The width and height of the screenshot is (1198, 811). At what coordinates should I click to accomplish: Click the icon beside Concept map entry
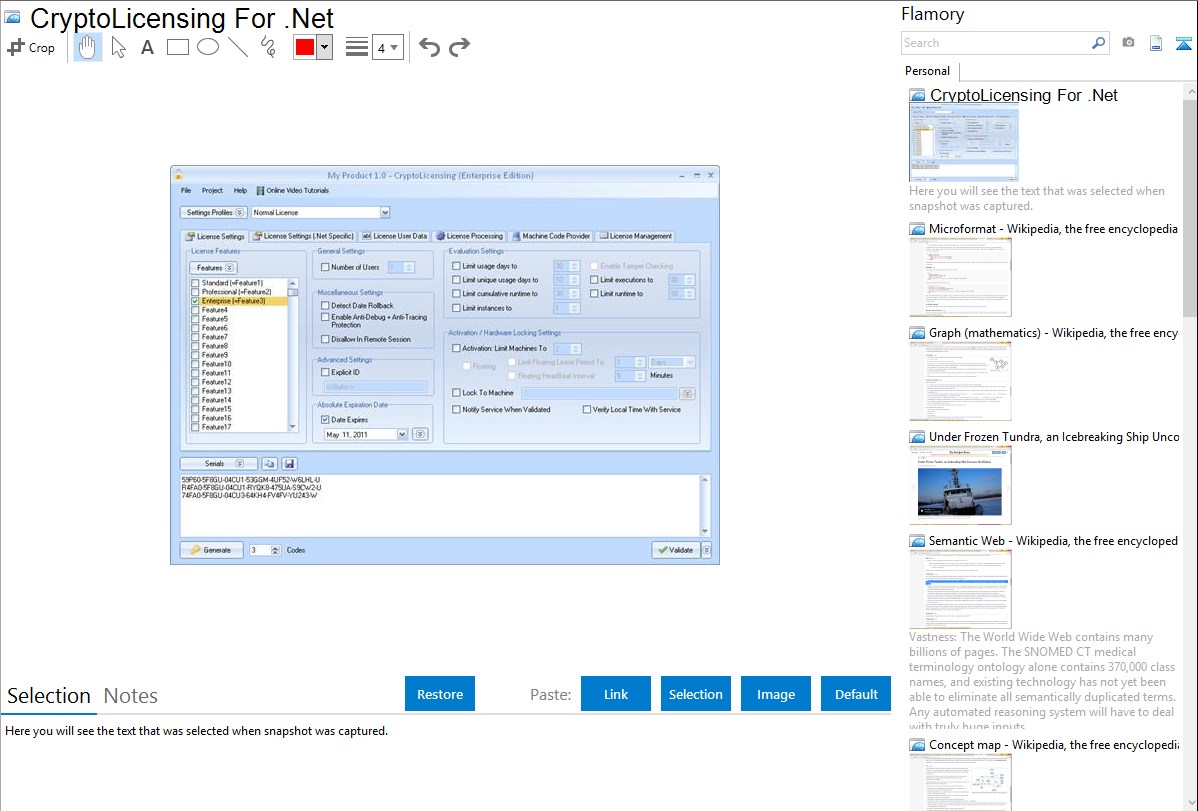pyautogui.click(x=917, y=745)
